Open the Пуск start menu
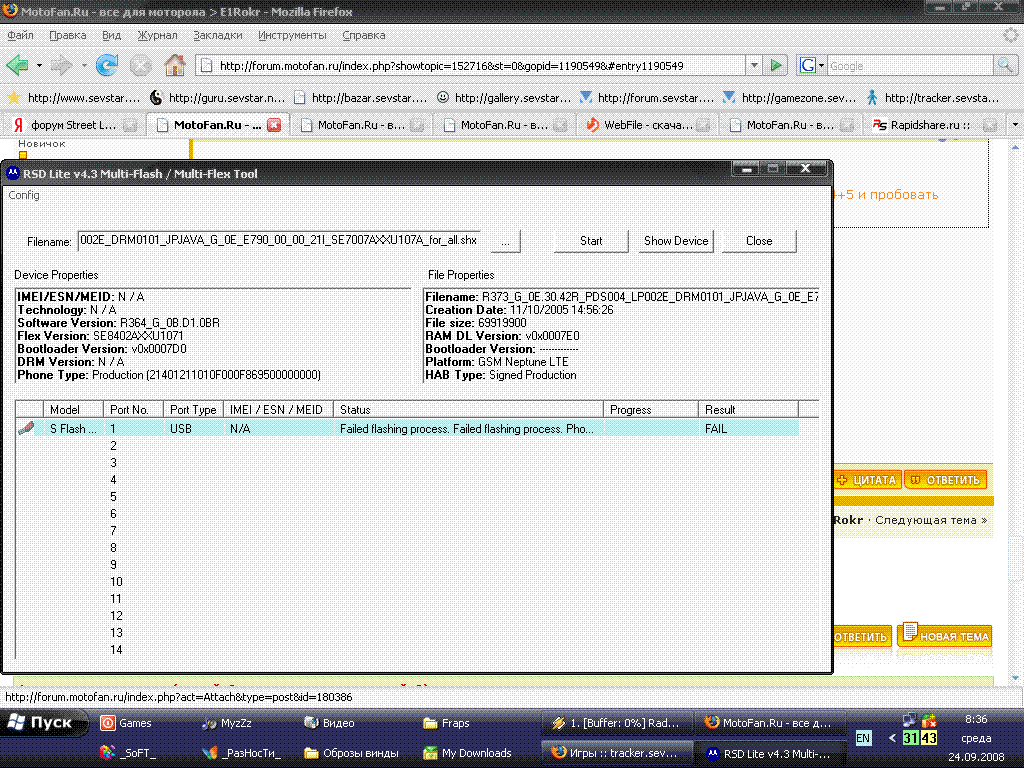 coord(43,723)
